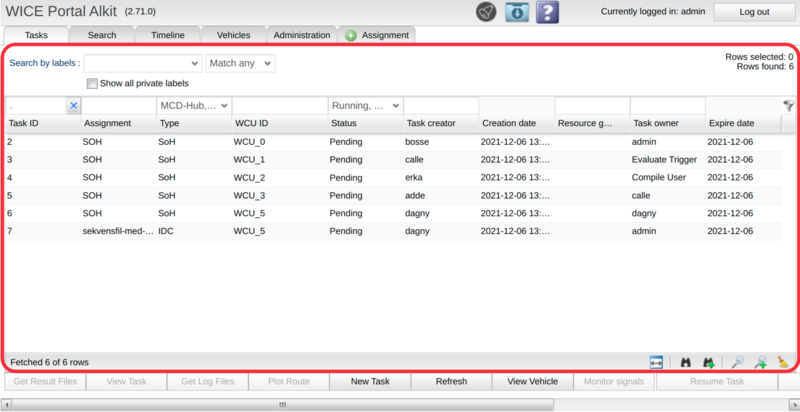This screenshot has height=412, width=800.
Task: Click the binoculars with green plus icon
Action: (x=709, y=362)
